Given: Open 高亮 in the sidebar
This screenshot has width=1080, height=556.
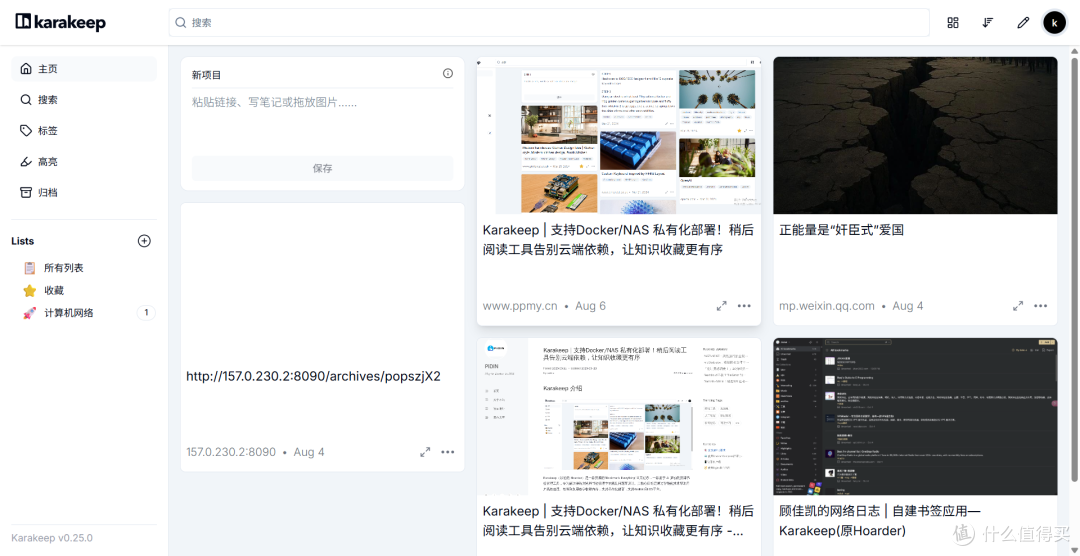Looking at the screenshot, I should [84, 162].
